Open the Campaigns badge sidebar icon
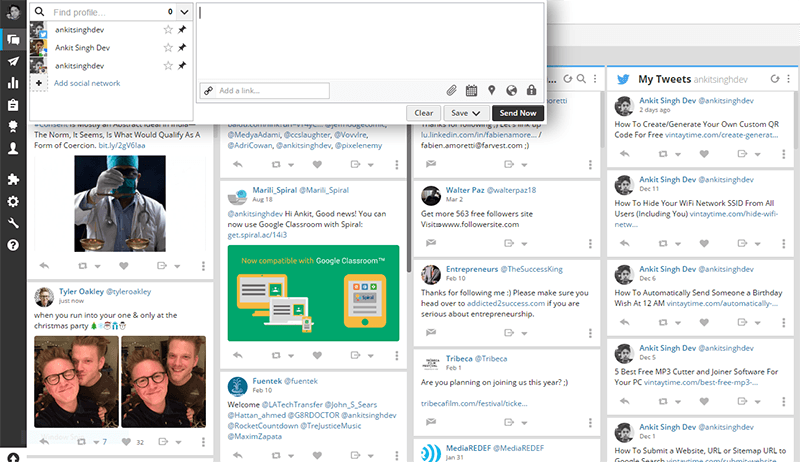The height and width of the screenshot is (462, 800). tap(13, 126)
